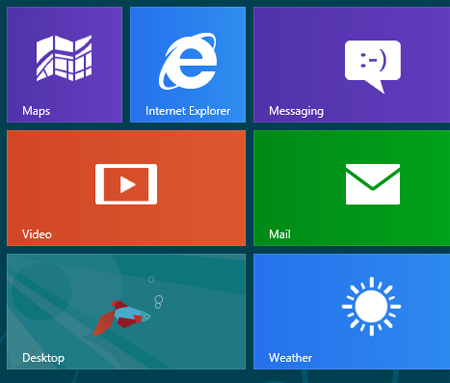Viewport: 450px width, 383px height.
Task: Open the Mail tile
Action: pos(352,188)
